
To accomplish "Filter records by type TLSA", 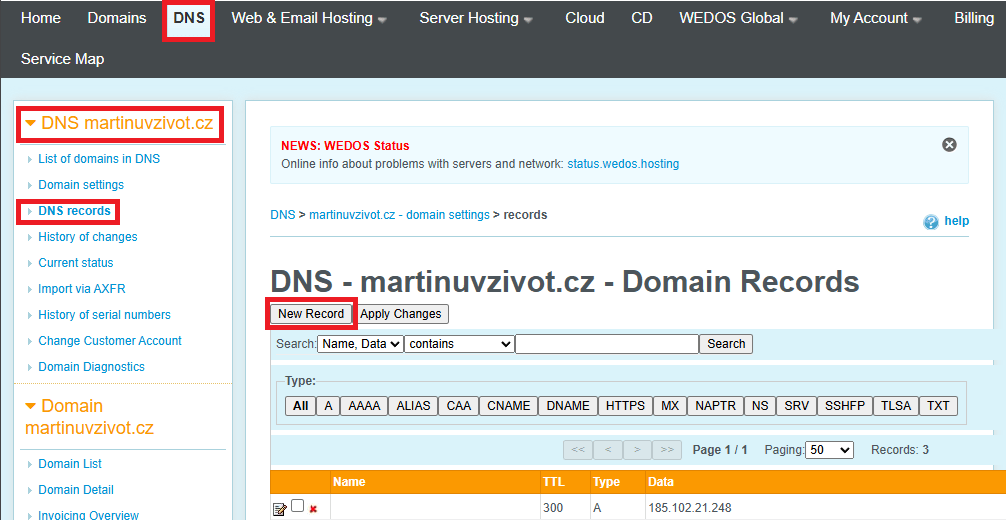I will click(x=896, y=406).
